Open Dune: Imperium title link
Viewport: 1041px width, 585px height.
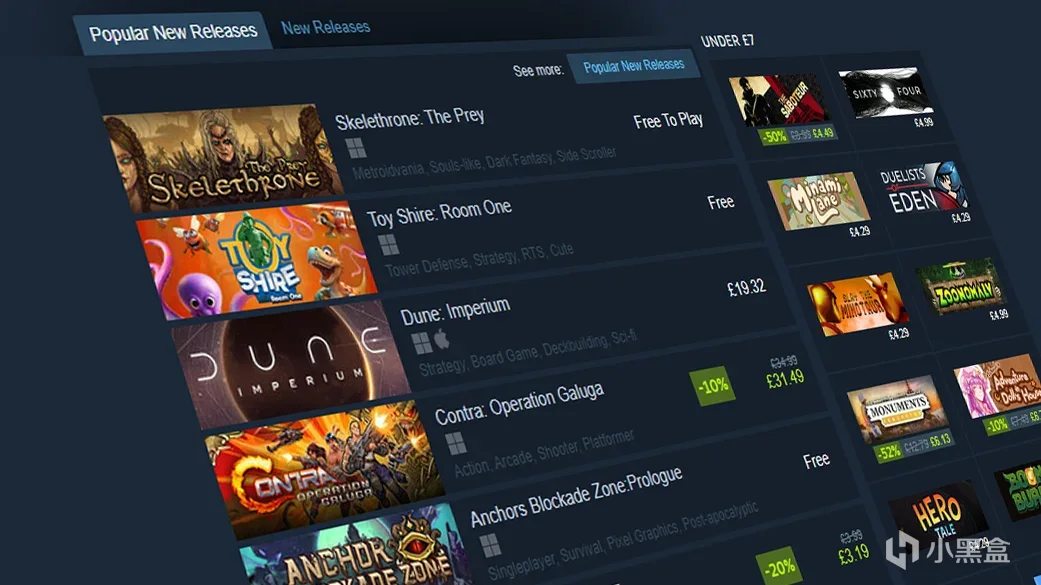tap(455, 311)
